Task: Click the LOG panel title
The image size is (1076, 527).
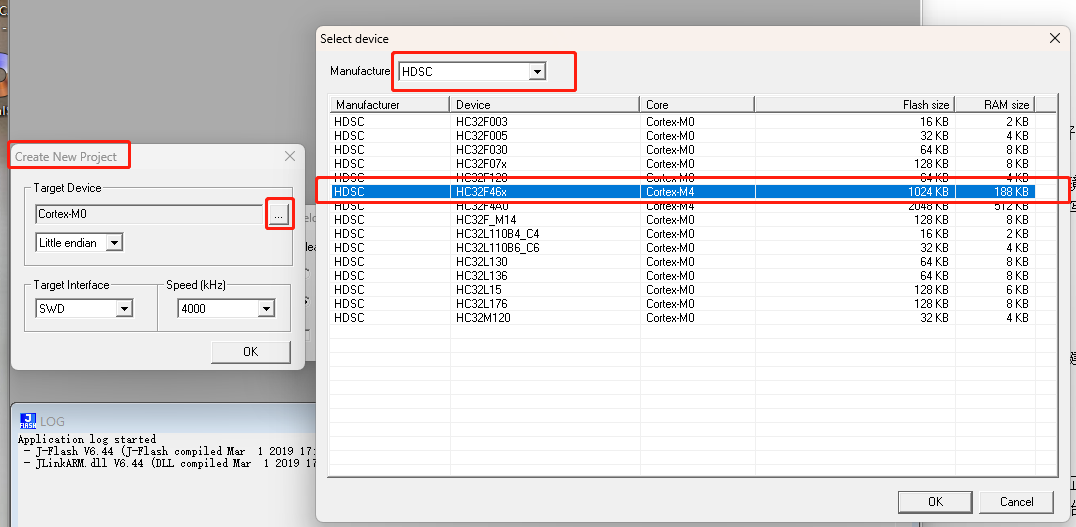Action: pos(52,421)
